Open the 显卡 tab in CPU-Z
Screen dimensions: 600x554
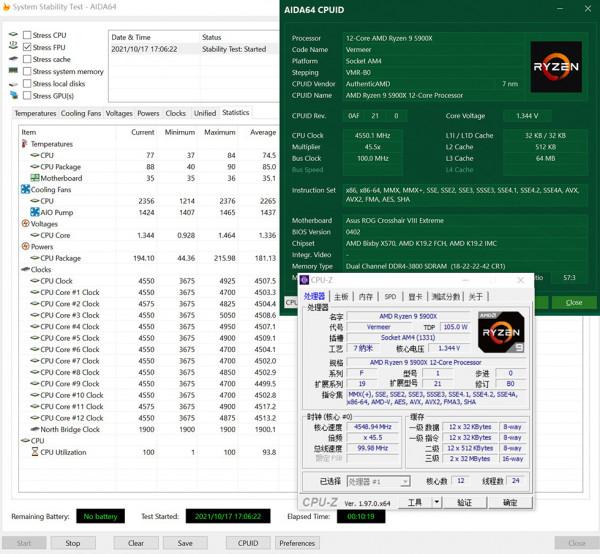tap(415, 297)
